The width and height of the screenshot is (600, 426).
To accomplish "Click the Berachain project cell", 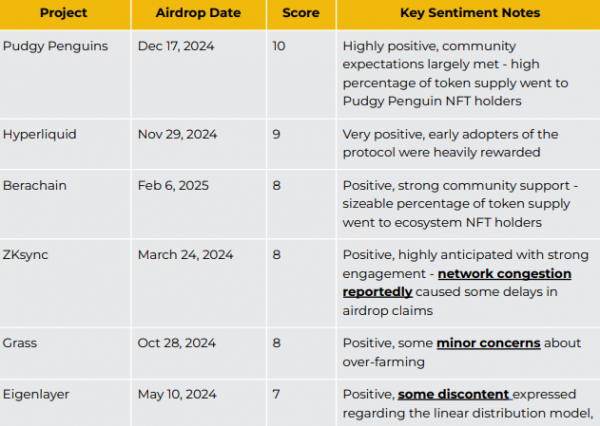I will tap(65, 204).
